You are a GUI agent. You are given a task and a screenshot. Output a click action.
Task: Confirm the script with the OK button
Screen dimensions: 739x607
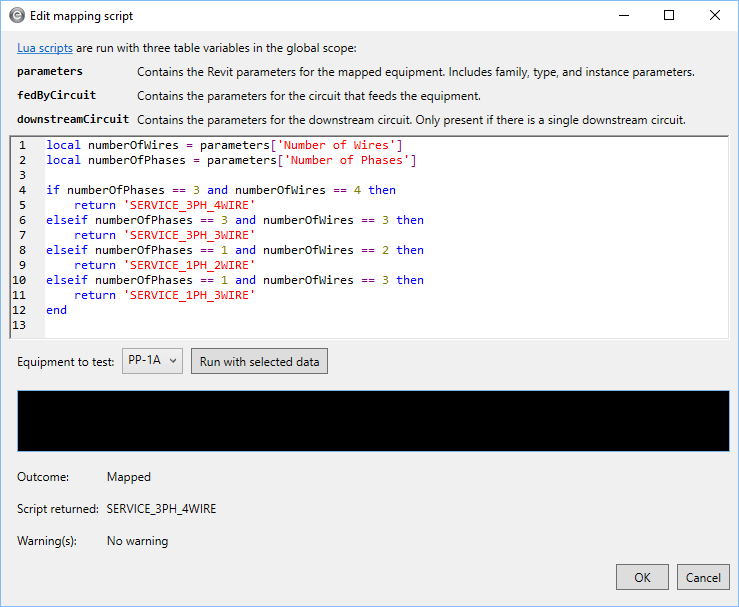(642, 577)
